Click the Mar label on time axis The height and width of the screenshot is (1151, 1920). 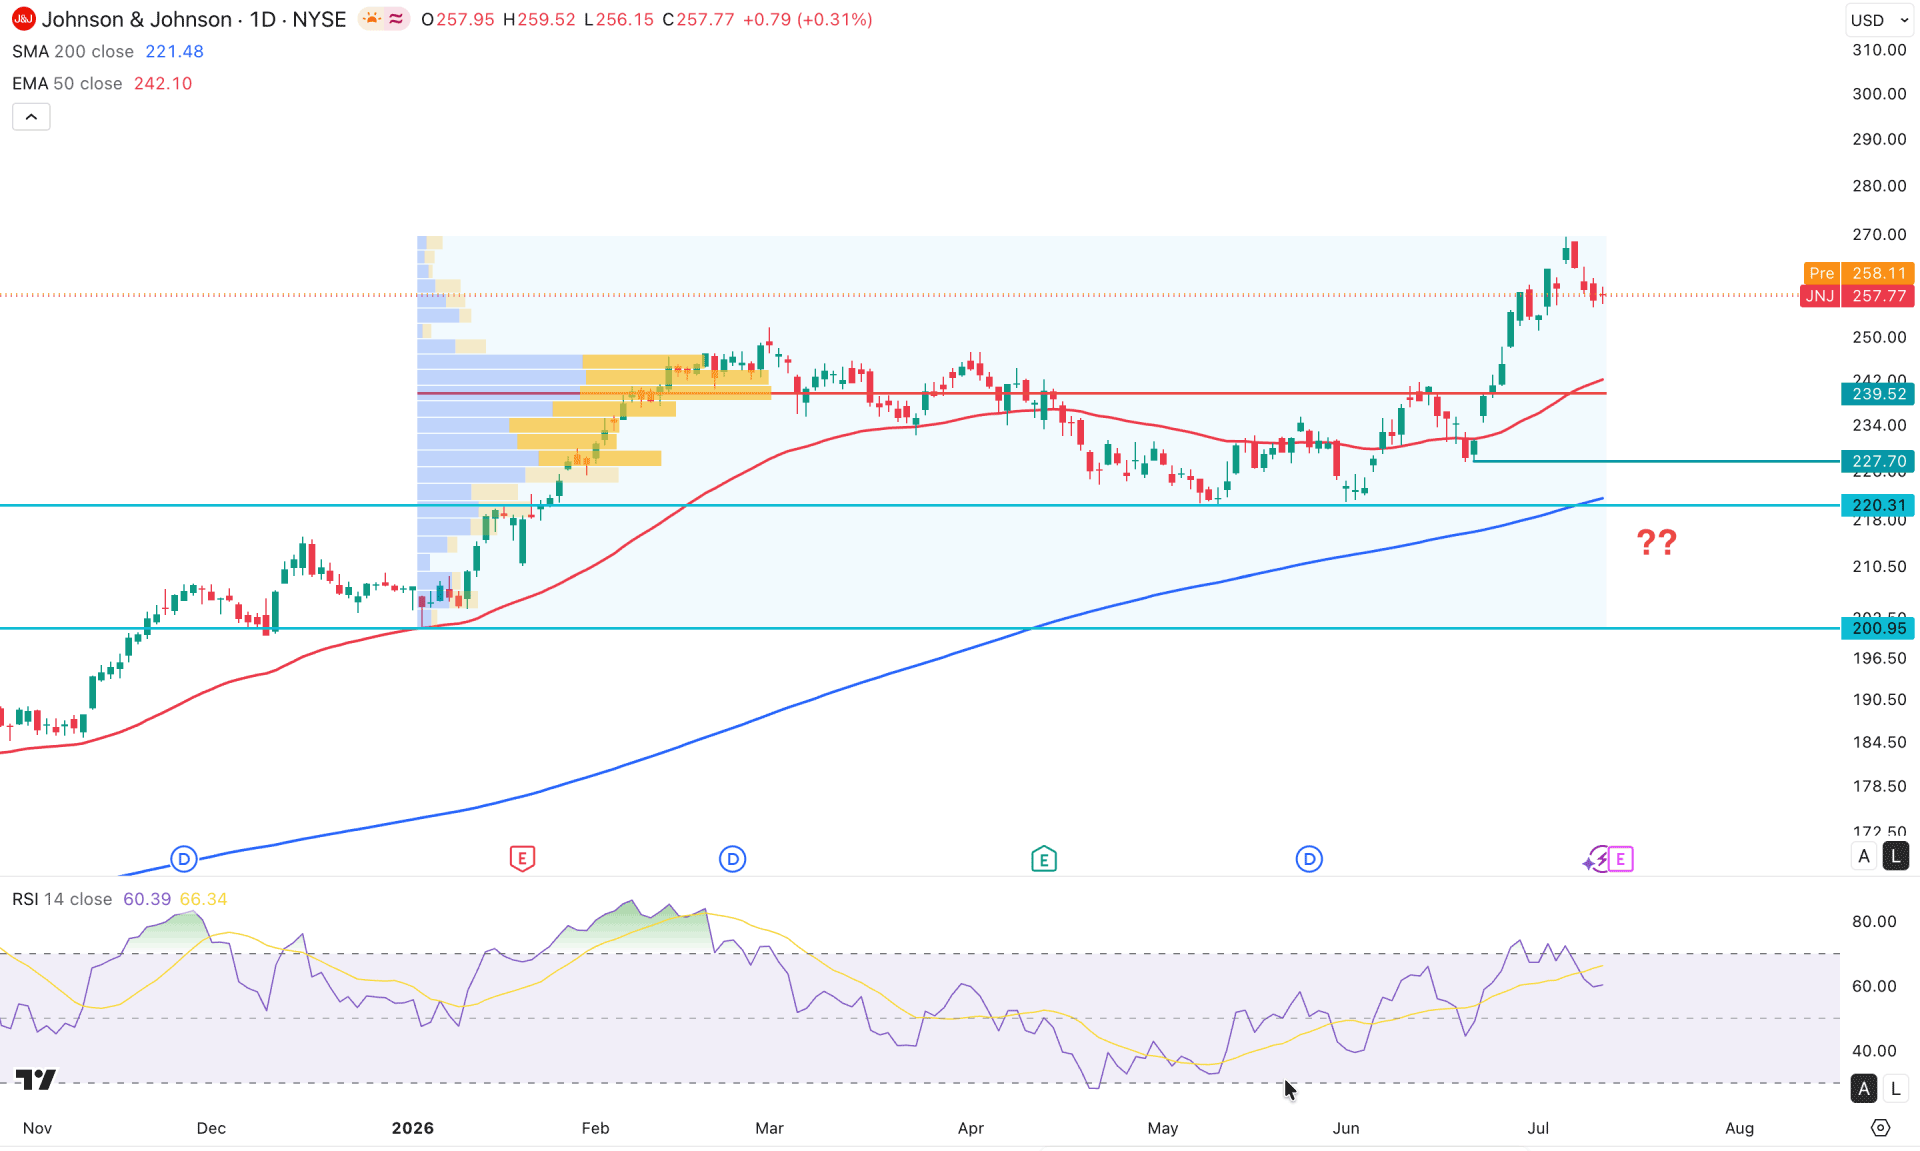[x=769, y=1128]
